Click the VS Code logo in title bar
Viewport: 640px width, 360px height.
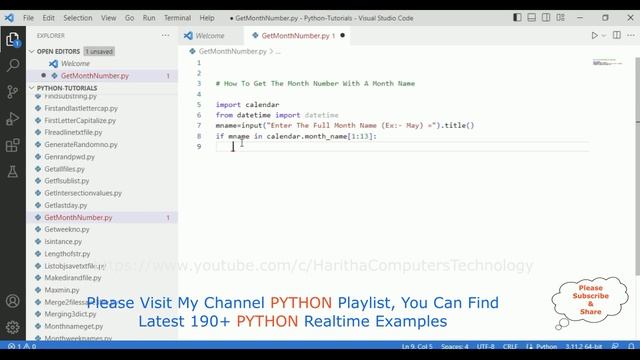point(9,18)
